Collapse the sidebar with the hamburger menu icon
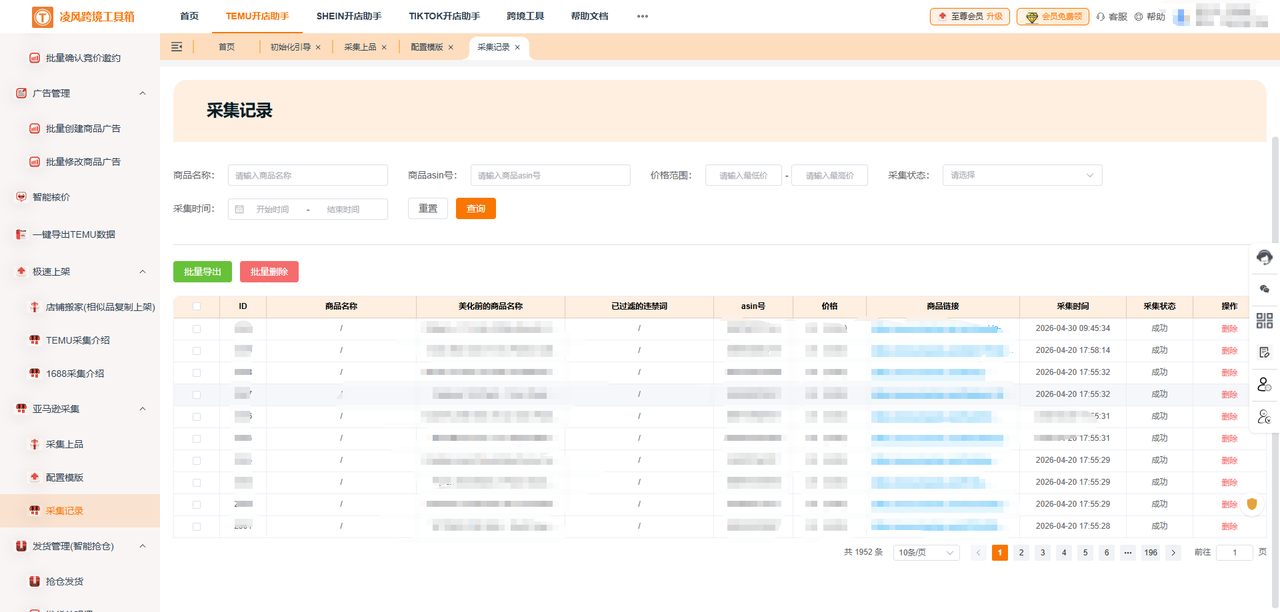Viewport: 1280px width, 612px height. click(177, 47)
